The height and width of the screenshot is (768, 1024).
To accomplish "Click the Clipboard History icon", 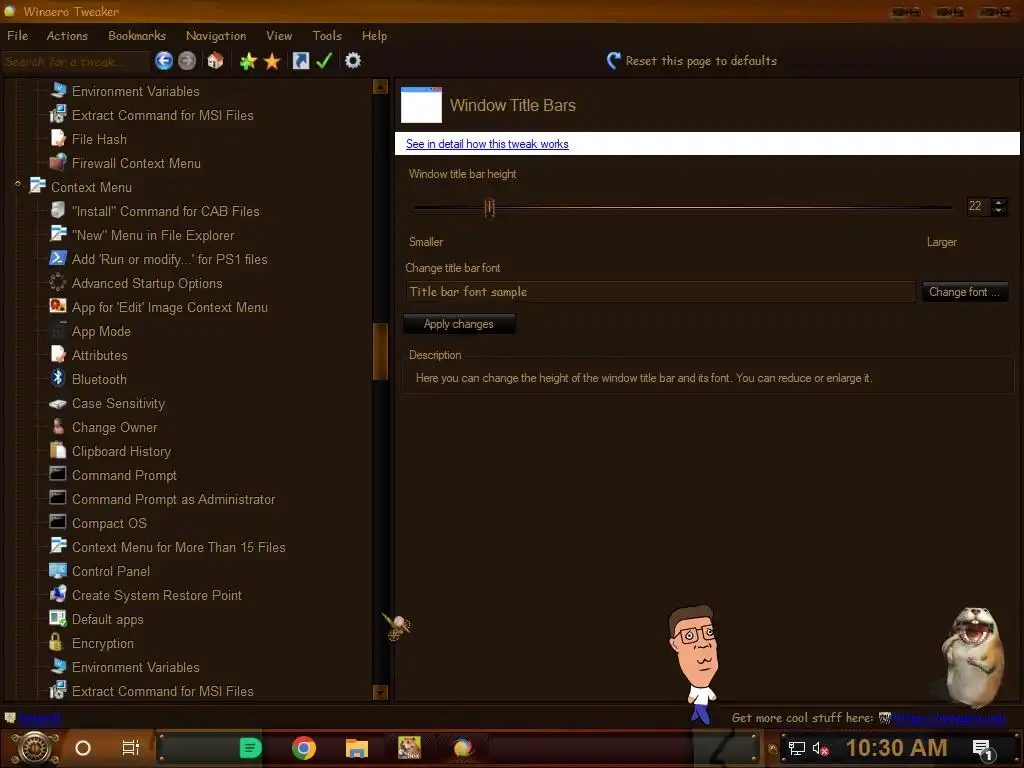I will tap(58, 450).
